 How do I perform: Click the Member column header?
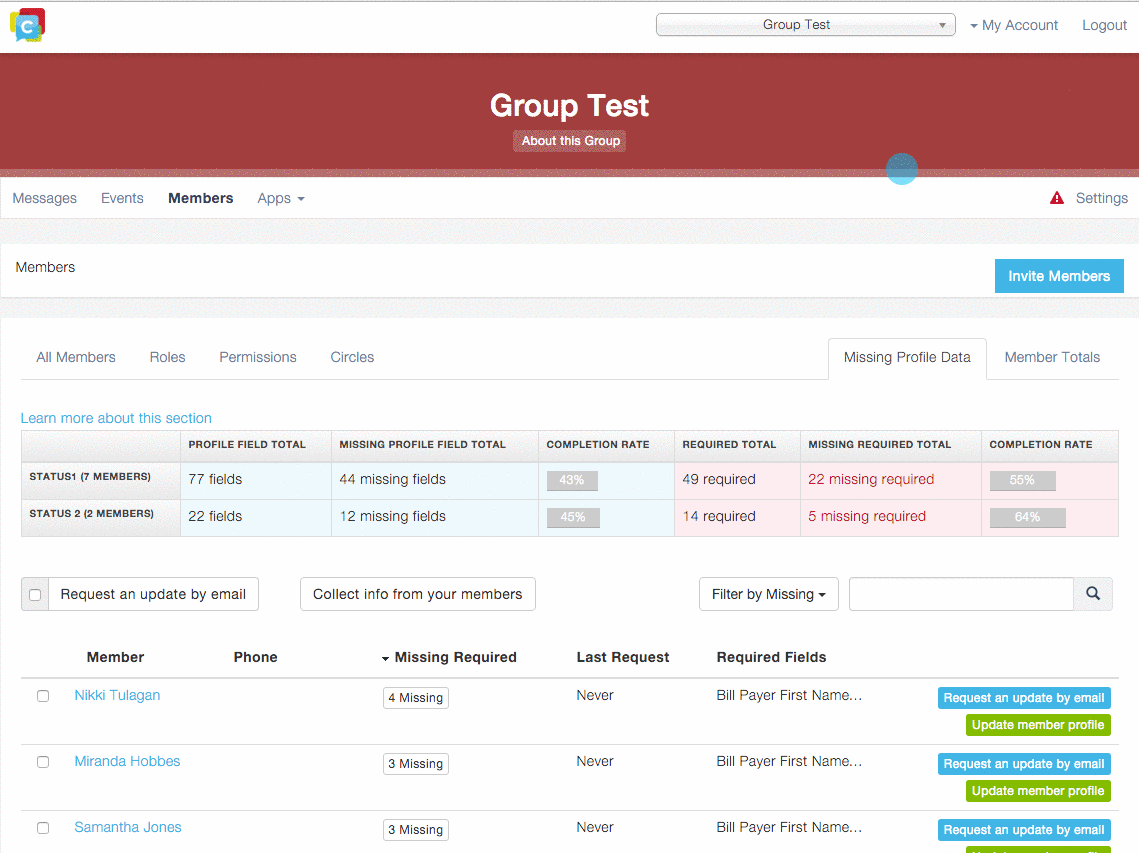[115, 658]
